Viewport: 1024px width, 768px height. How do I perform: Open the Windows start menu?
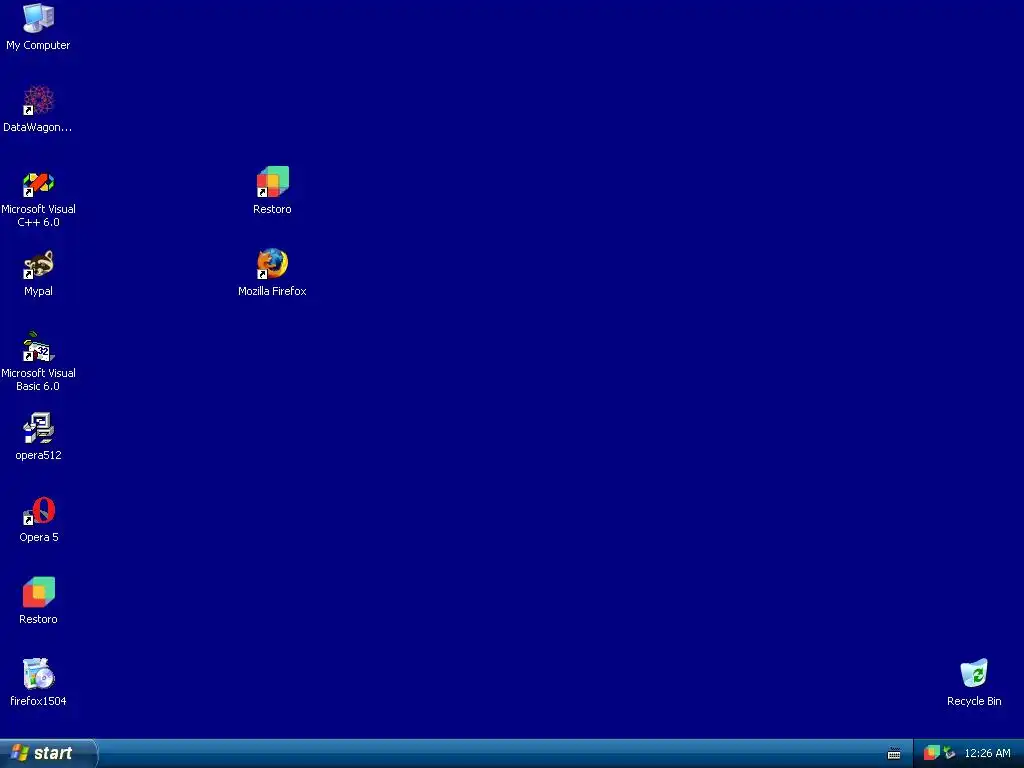[48, 753]
